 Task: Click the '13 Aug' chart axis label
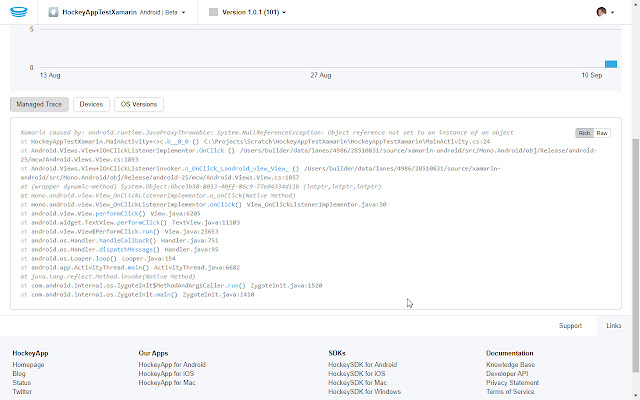[50, 75]
